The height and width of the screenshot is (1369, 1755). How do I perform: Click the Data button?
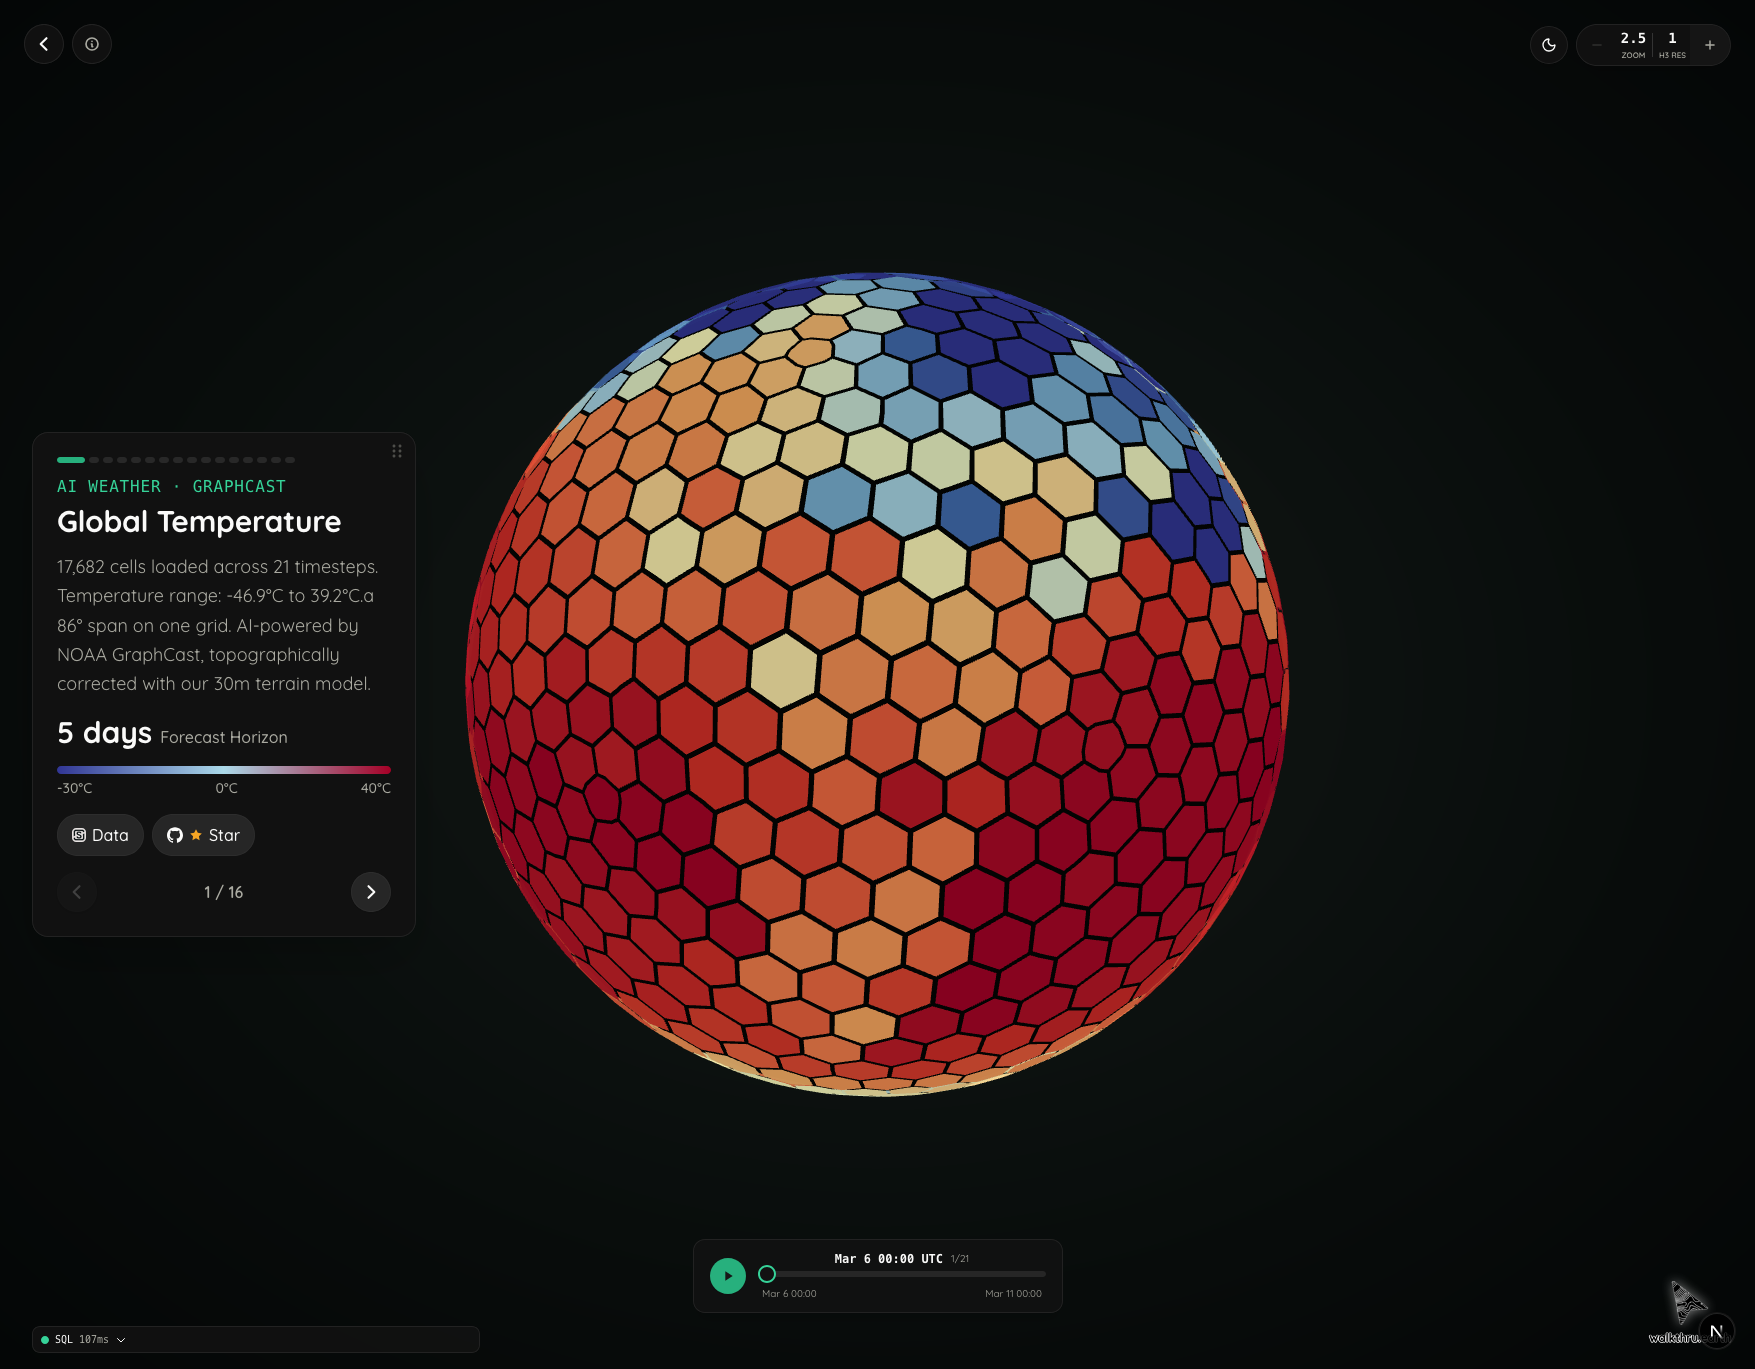[x=99, y=835]
